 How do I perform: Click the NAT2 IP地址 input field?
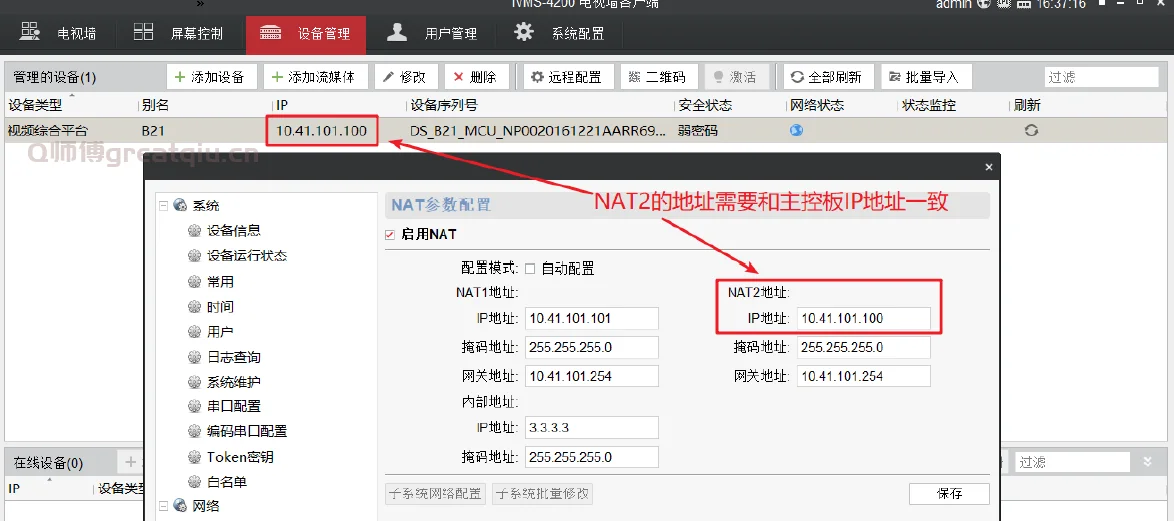click(864, 319)
